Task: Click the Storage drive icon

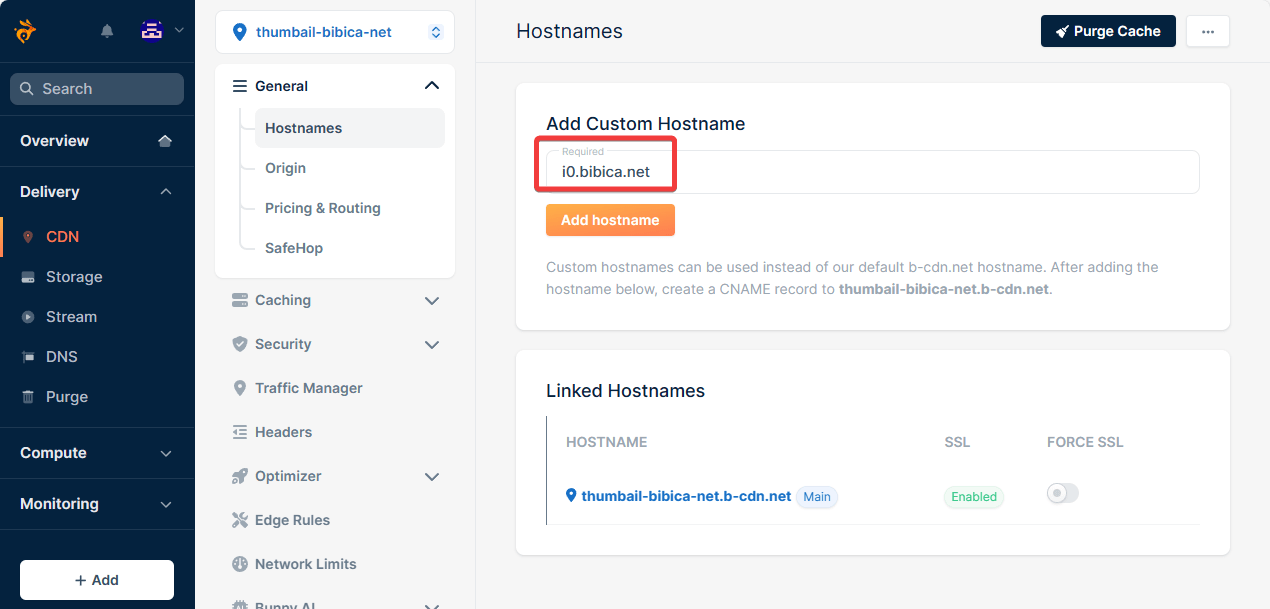Action: (28, 277)
